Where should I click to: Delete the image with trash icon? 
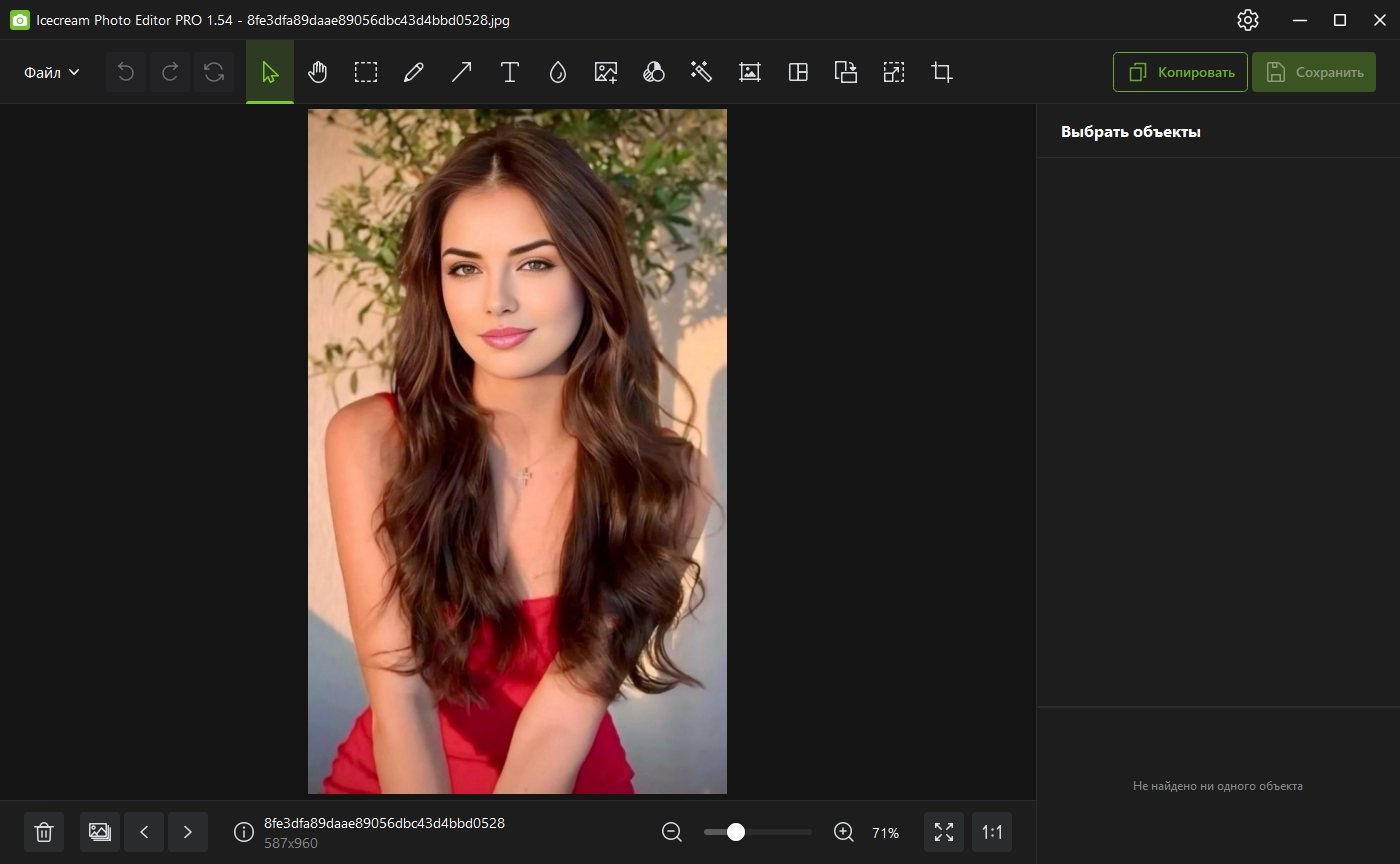(x=44, y=832)
